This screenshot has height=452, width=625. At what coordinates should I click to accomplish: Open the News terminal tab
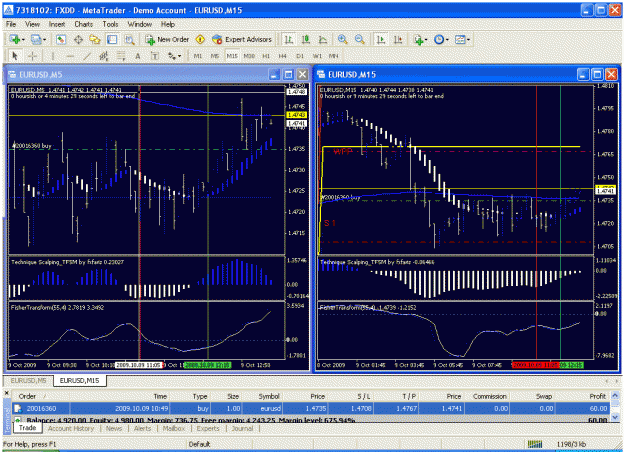(114, 428)
